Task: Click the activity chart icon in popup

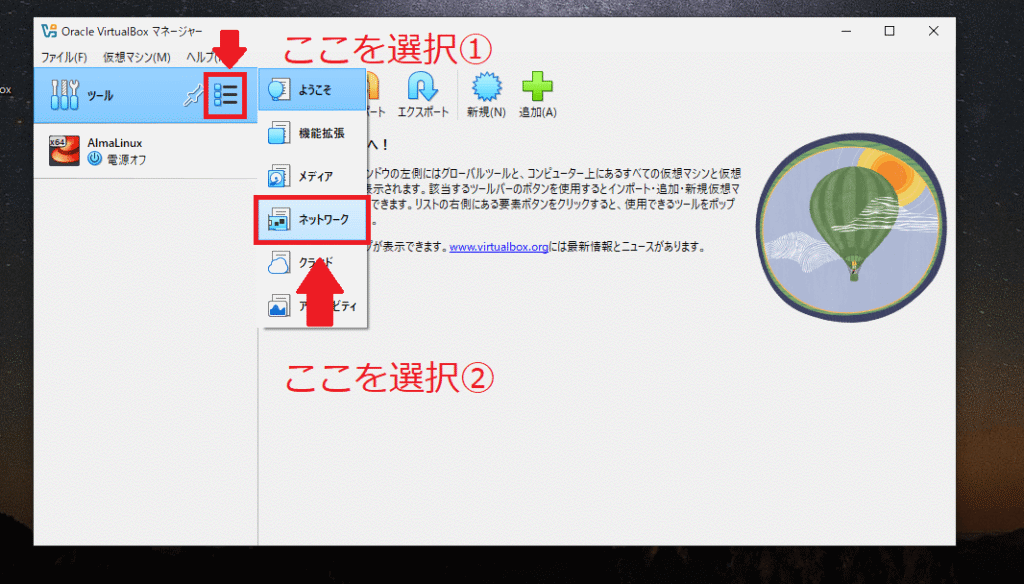Action: coord(279,306)
